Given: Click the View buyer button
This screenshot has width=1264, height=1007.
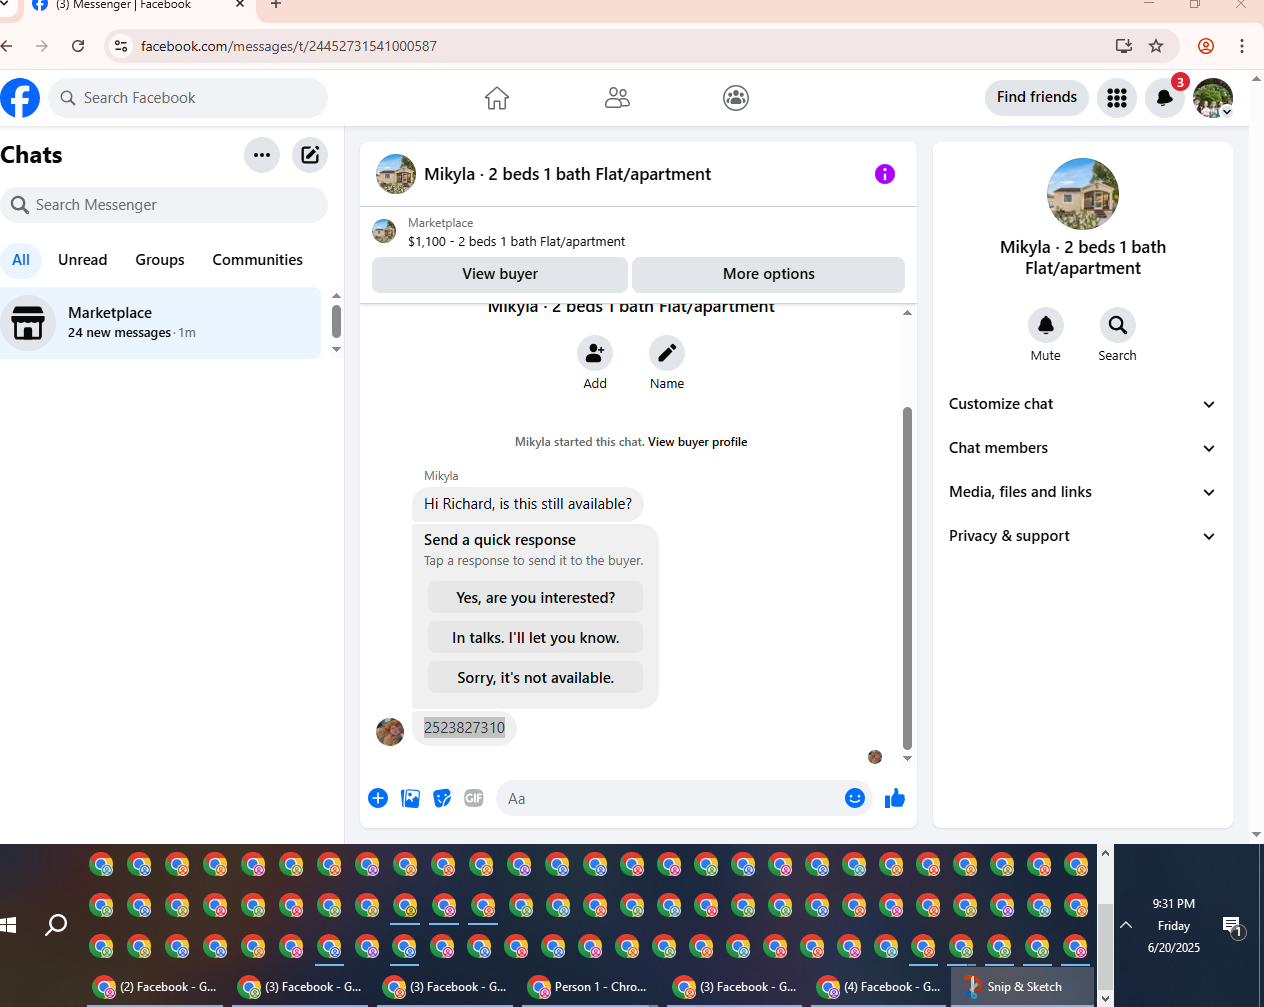Looking at the screenshot, I should pyautogui.click(x=500, y=274).
